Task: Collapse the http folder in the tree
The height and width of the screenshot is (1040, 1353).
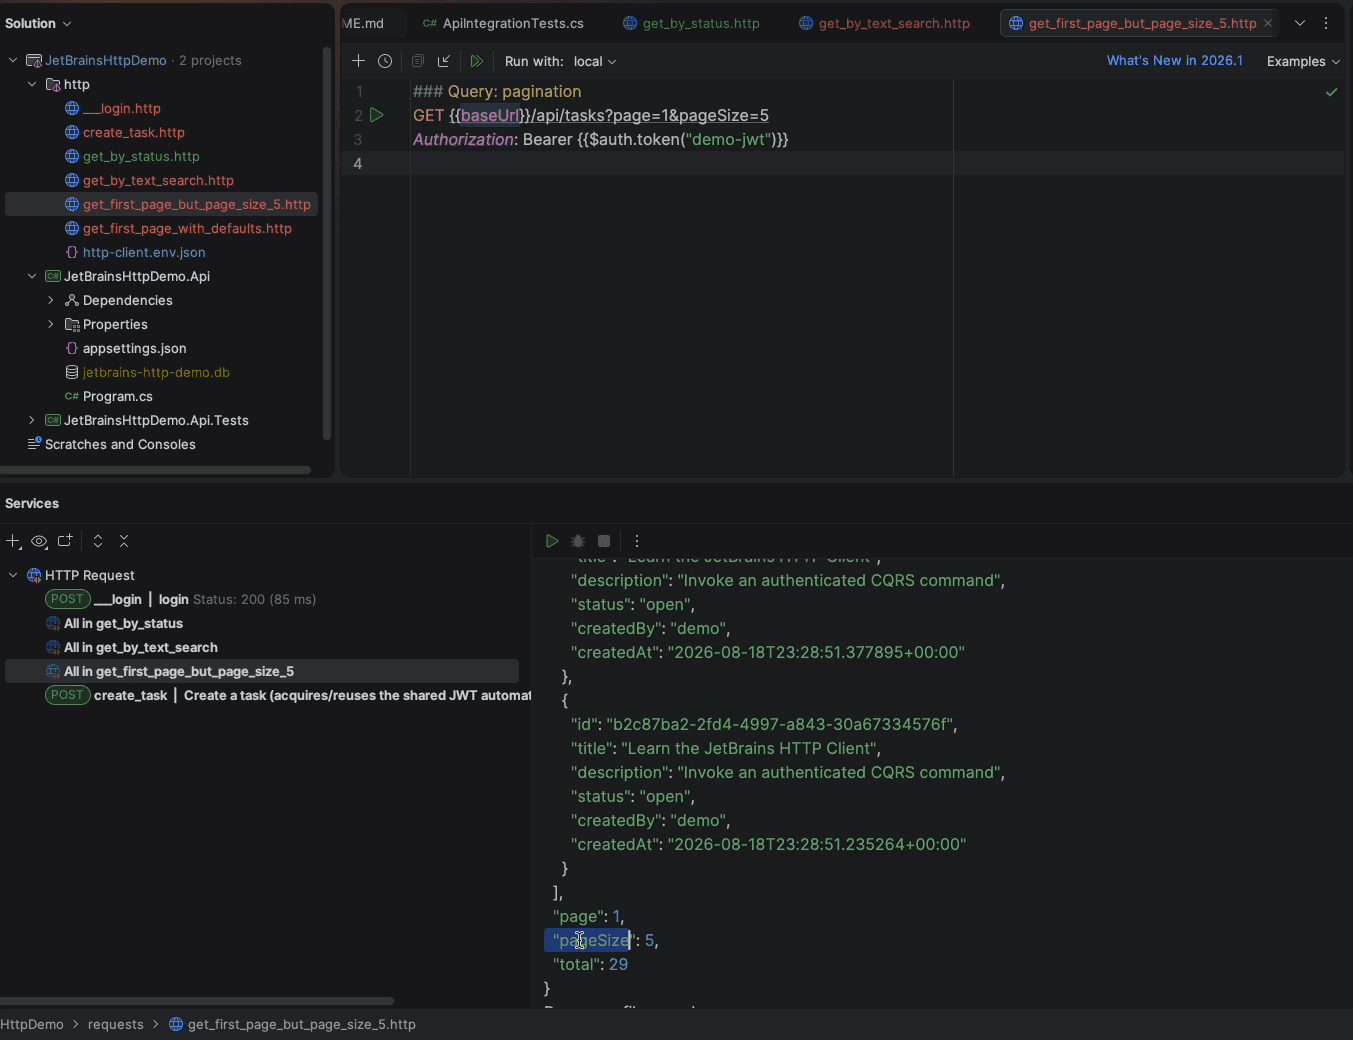Action: (32, 84)
